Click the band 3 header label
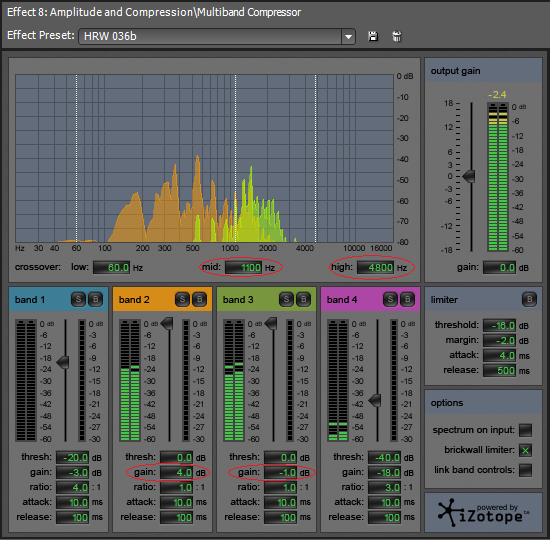 238,300
